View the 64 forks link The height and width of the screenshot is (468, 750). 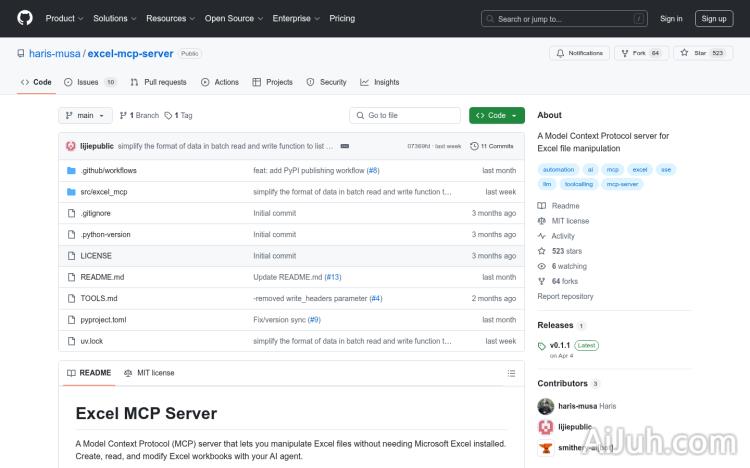558,281
